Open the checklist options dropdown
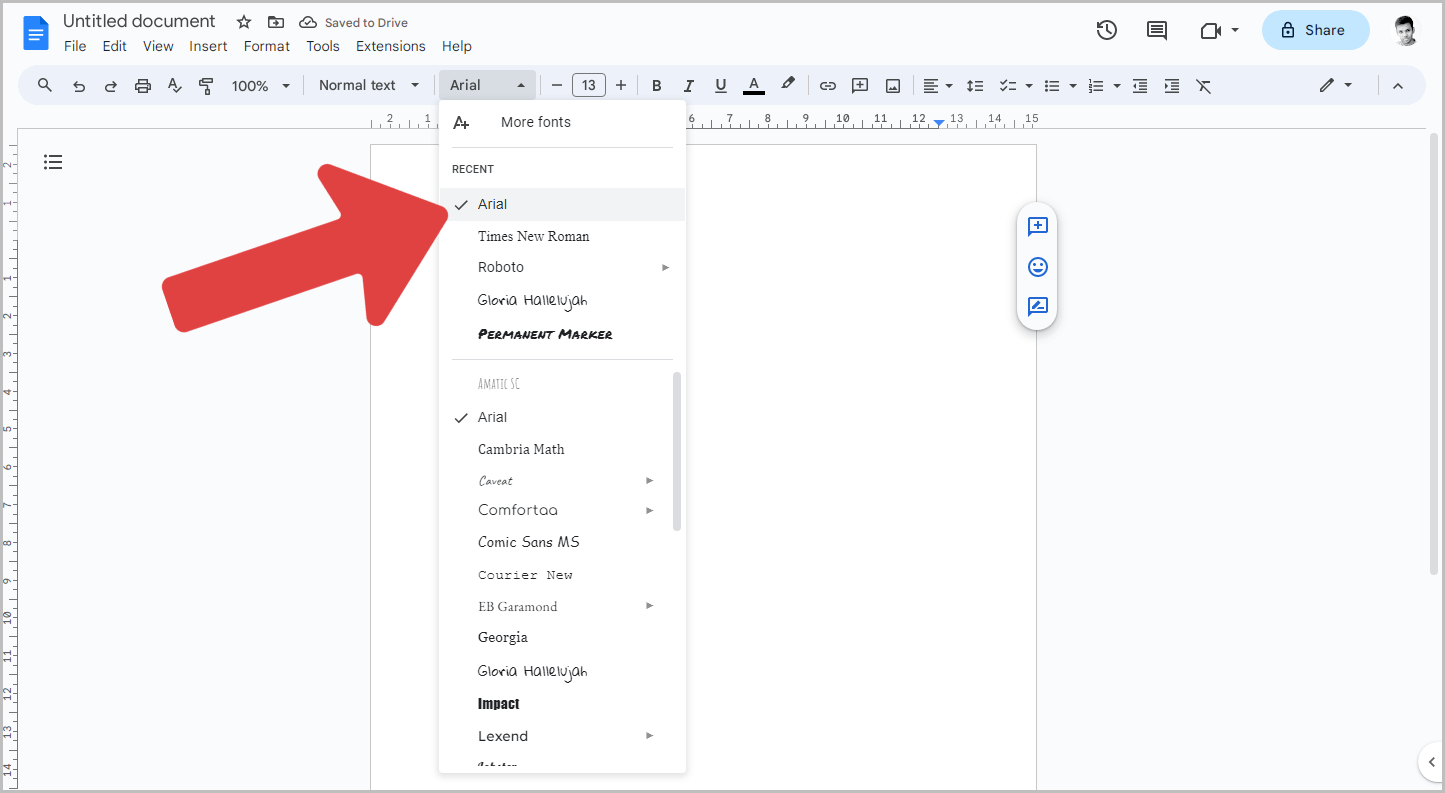1445x793 pixels. point(1016,86)
